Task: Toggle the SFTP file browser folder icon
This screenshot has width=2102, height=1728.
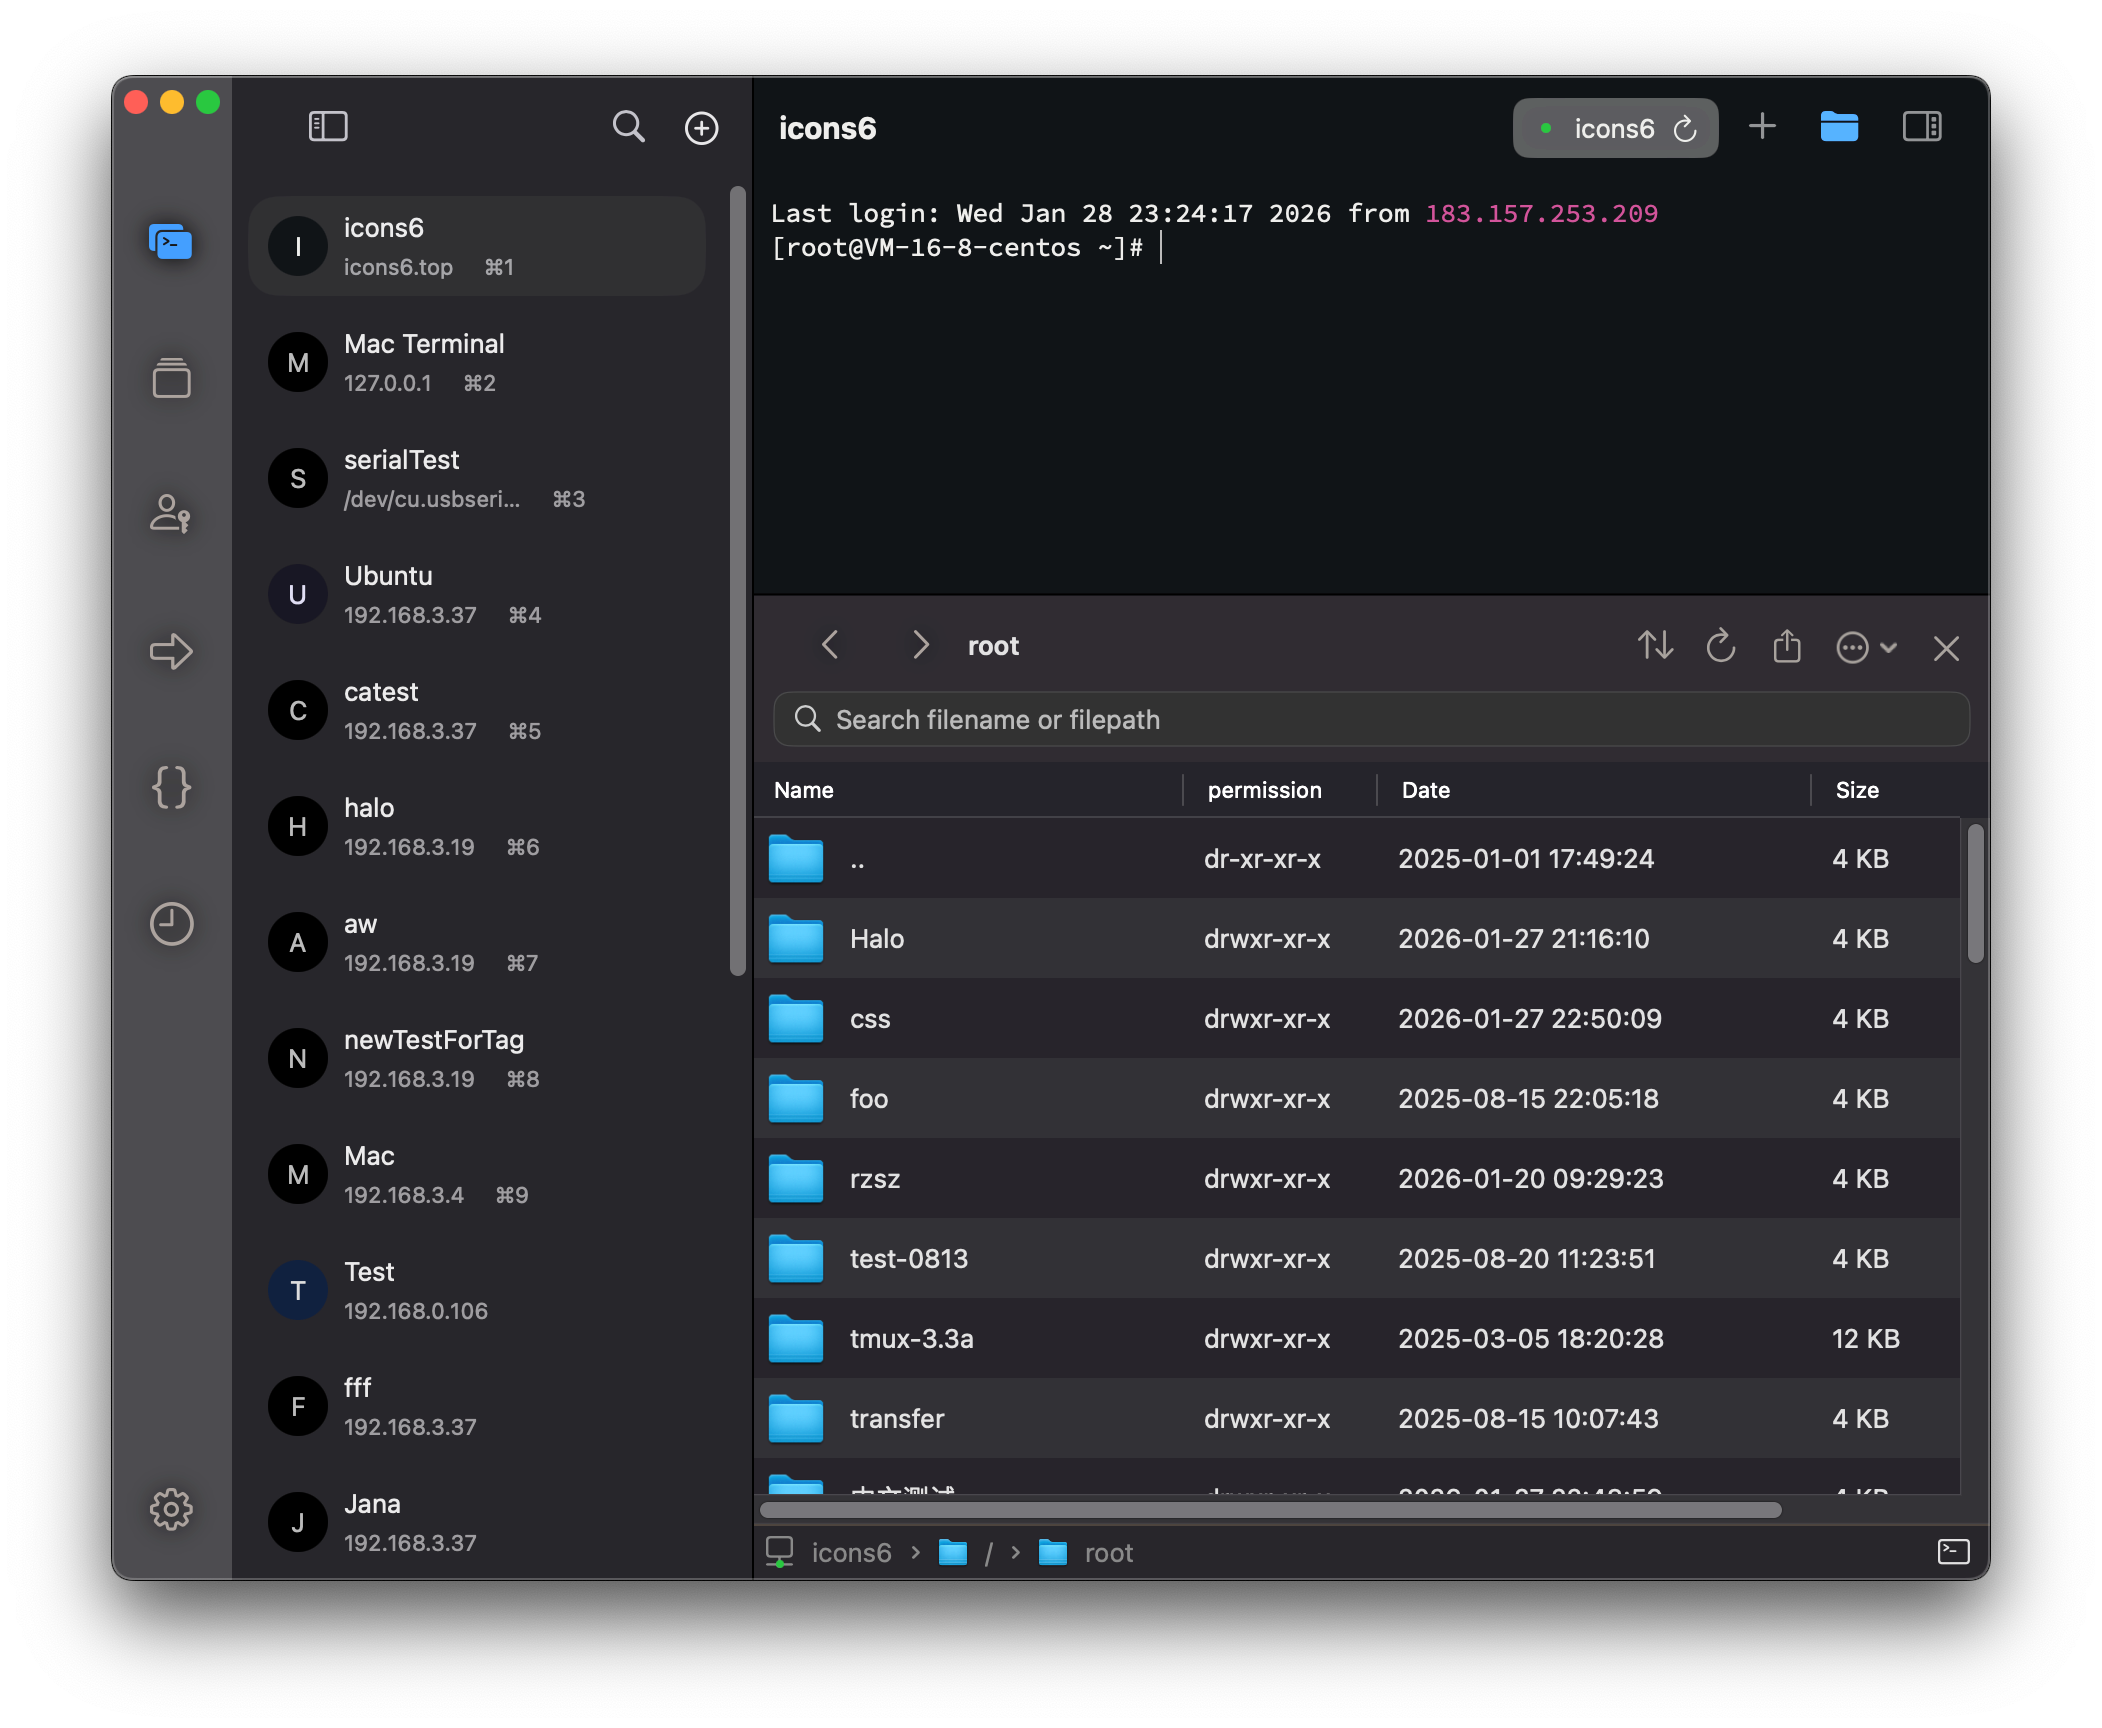Action: click(1839, 127)
